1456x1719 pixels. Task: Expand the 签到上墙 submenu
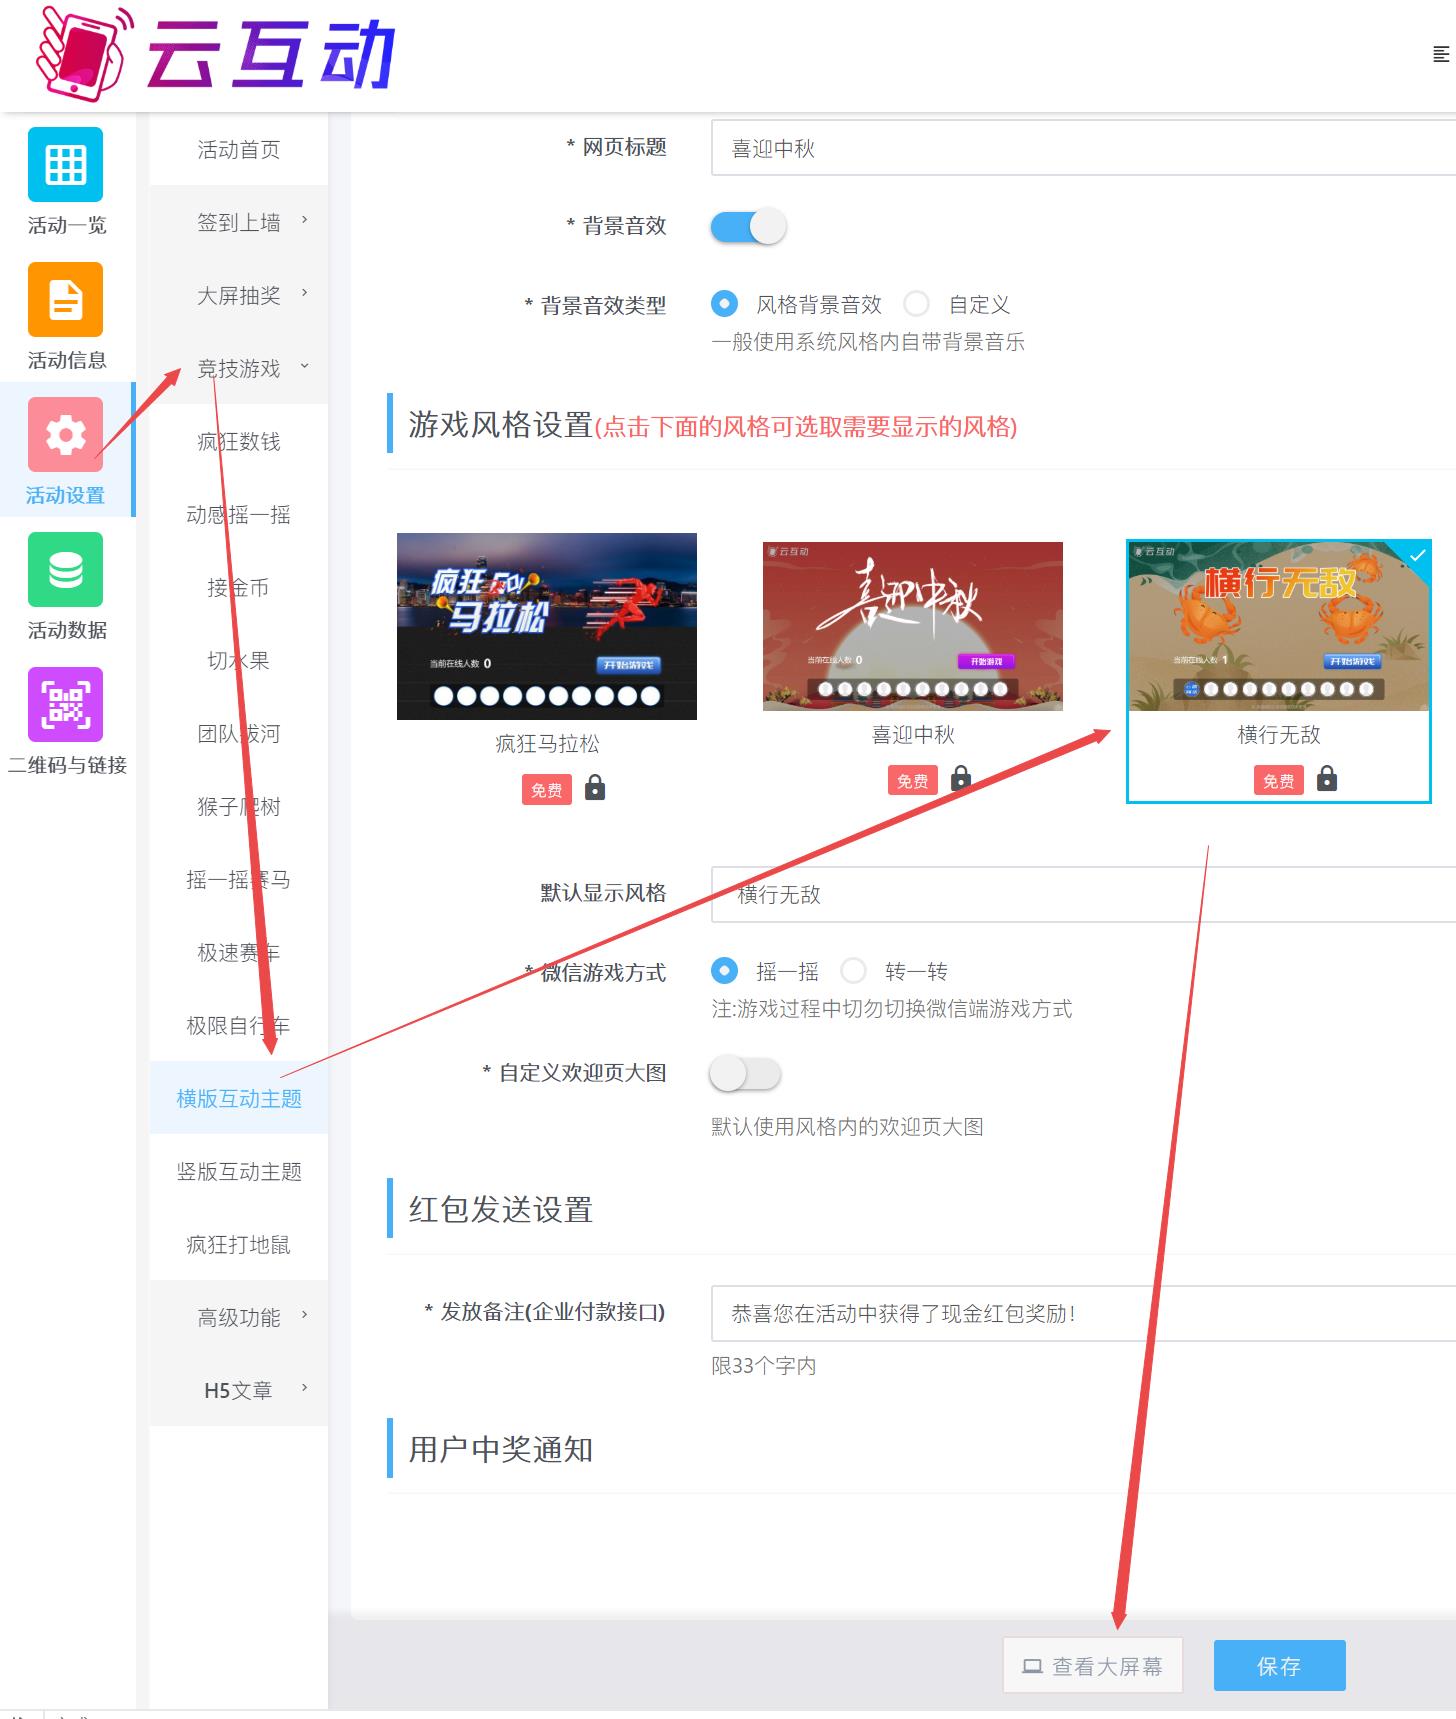pyautogui.click(x=239, y=223)
